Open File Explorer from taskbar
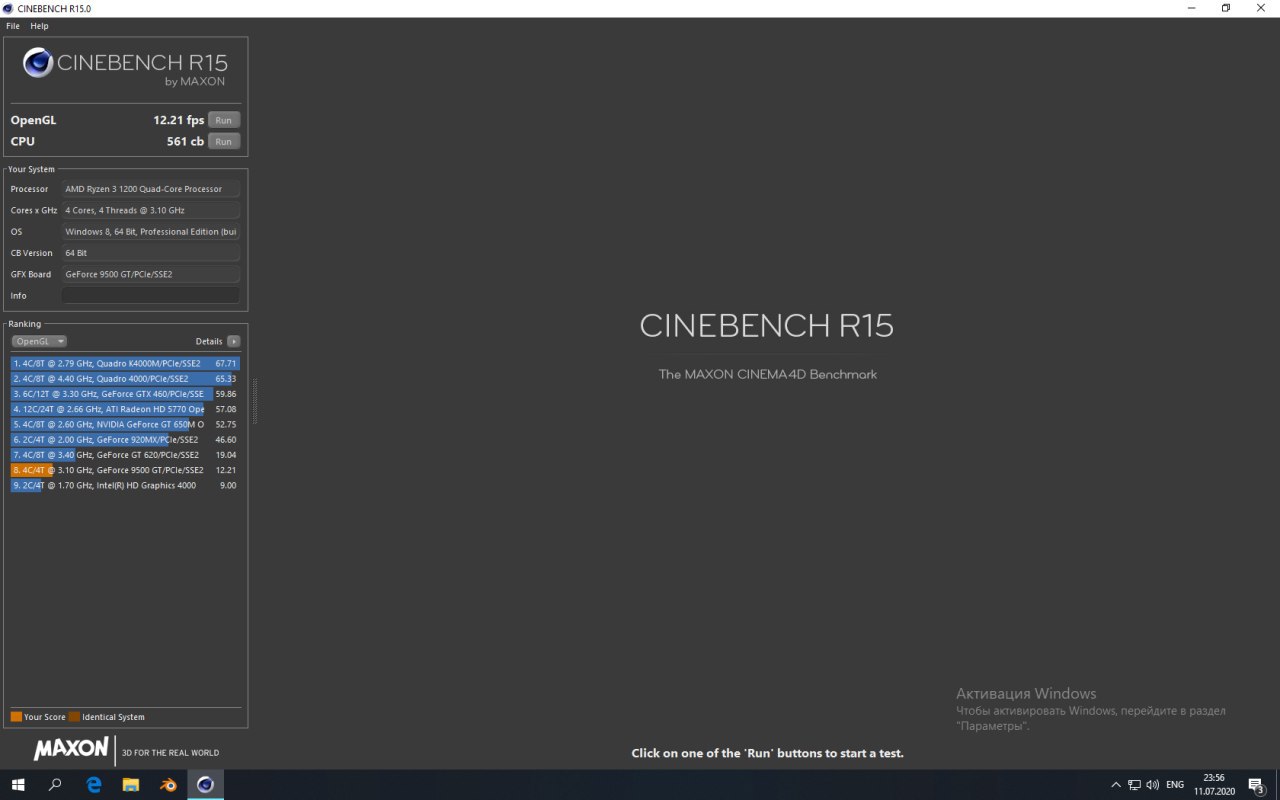 pos(130,785)
